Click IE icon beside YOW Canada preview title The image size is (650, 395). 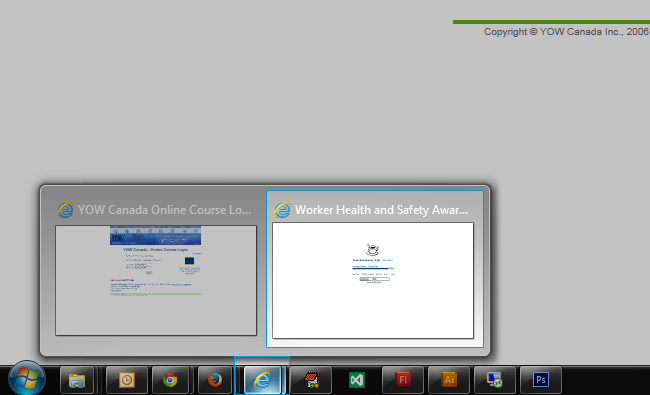point(65,210)
